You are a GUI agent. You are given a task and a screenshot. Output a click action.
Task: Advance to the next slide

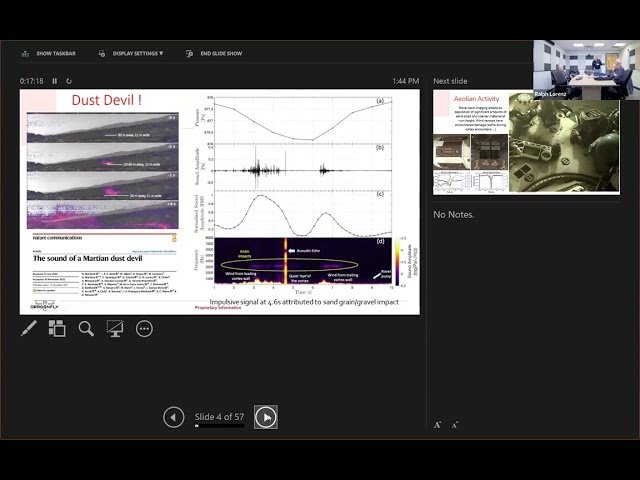(265, 417)
